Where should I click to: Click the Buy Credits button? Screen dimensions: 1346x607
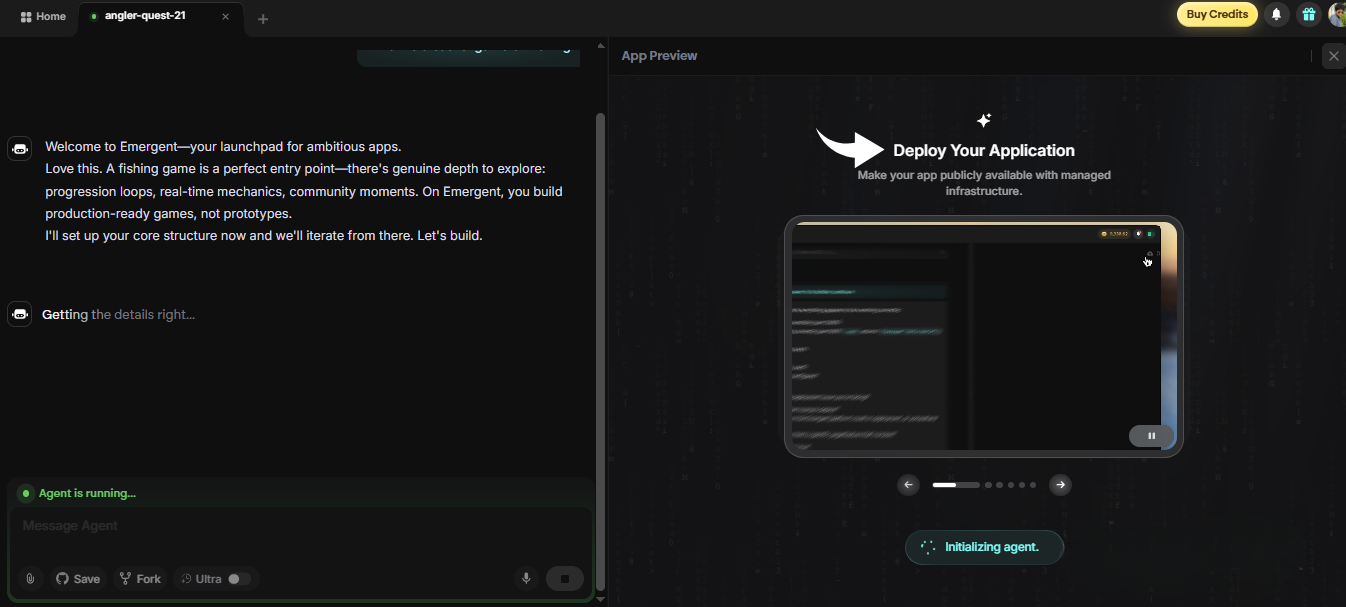click(1217, 14)
